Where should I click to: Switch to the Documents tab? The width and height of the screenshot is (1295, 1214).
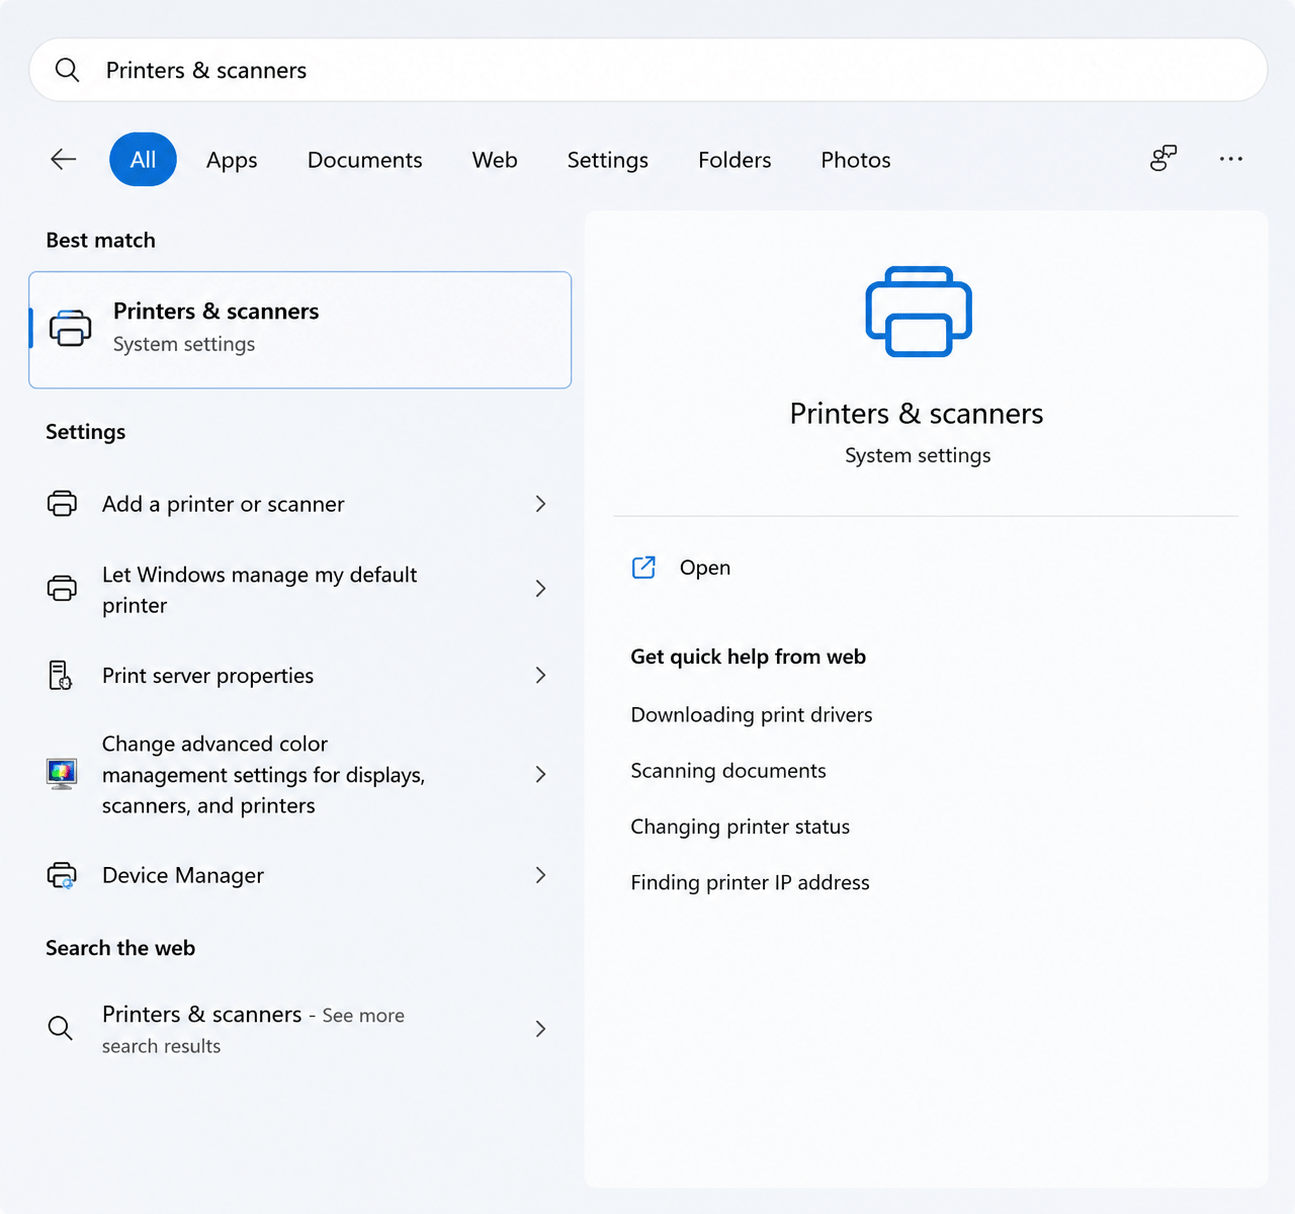(365, 160)
